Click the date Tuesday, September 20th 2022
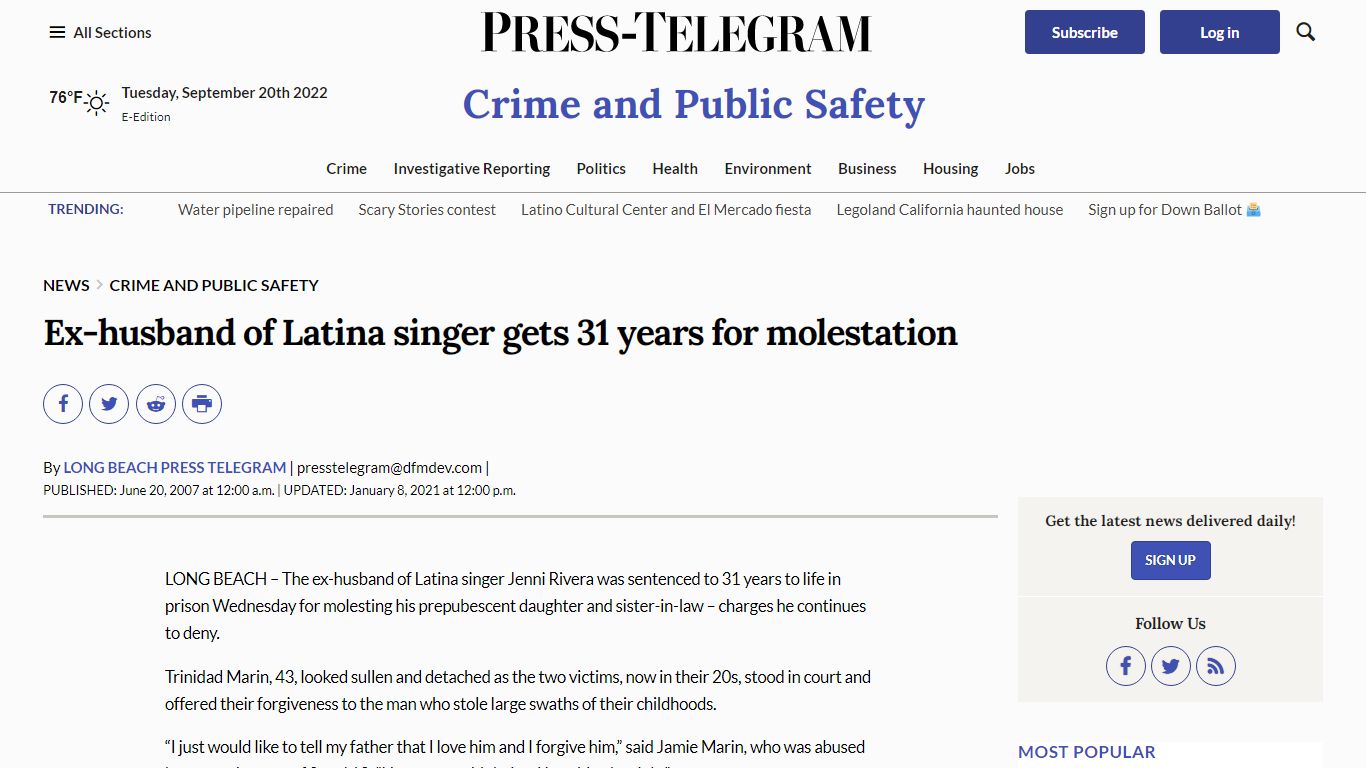The width and height of the screenshot is (1366, 768). 225,92
